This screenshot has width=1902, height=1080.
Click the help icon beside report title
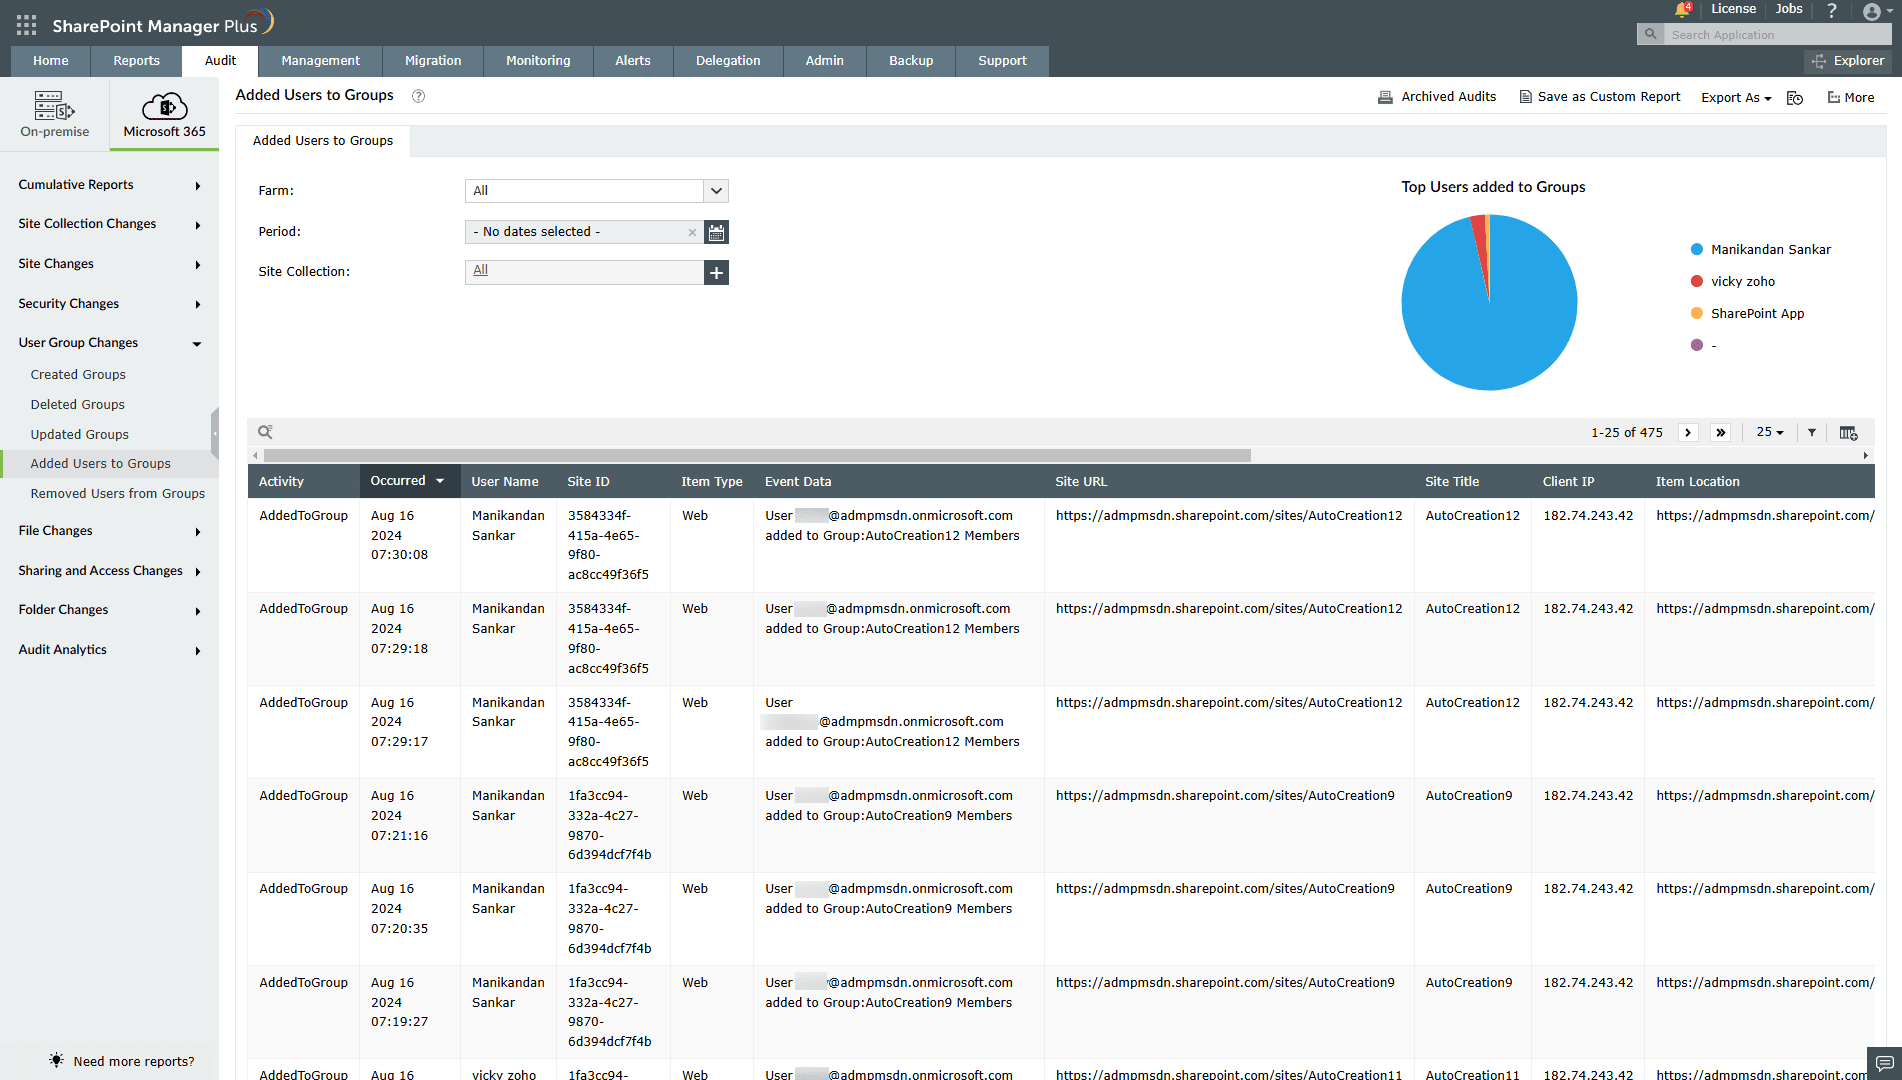coord(419,96)
